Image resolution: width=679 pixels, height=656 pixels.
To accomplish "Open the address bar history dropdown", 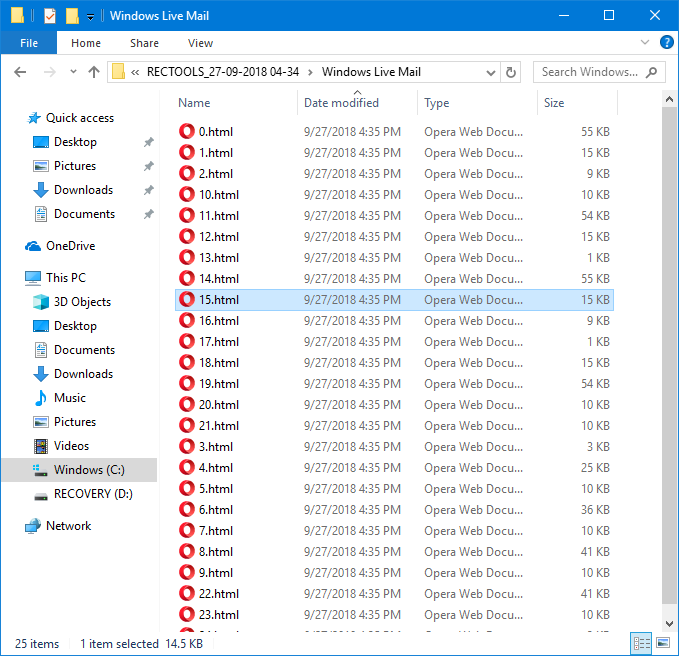I will (490, 72).
